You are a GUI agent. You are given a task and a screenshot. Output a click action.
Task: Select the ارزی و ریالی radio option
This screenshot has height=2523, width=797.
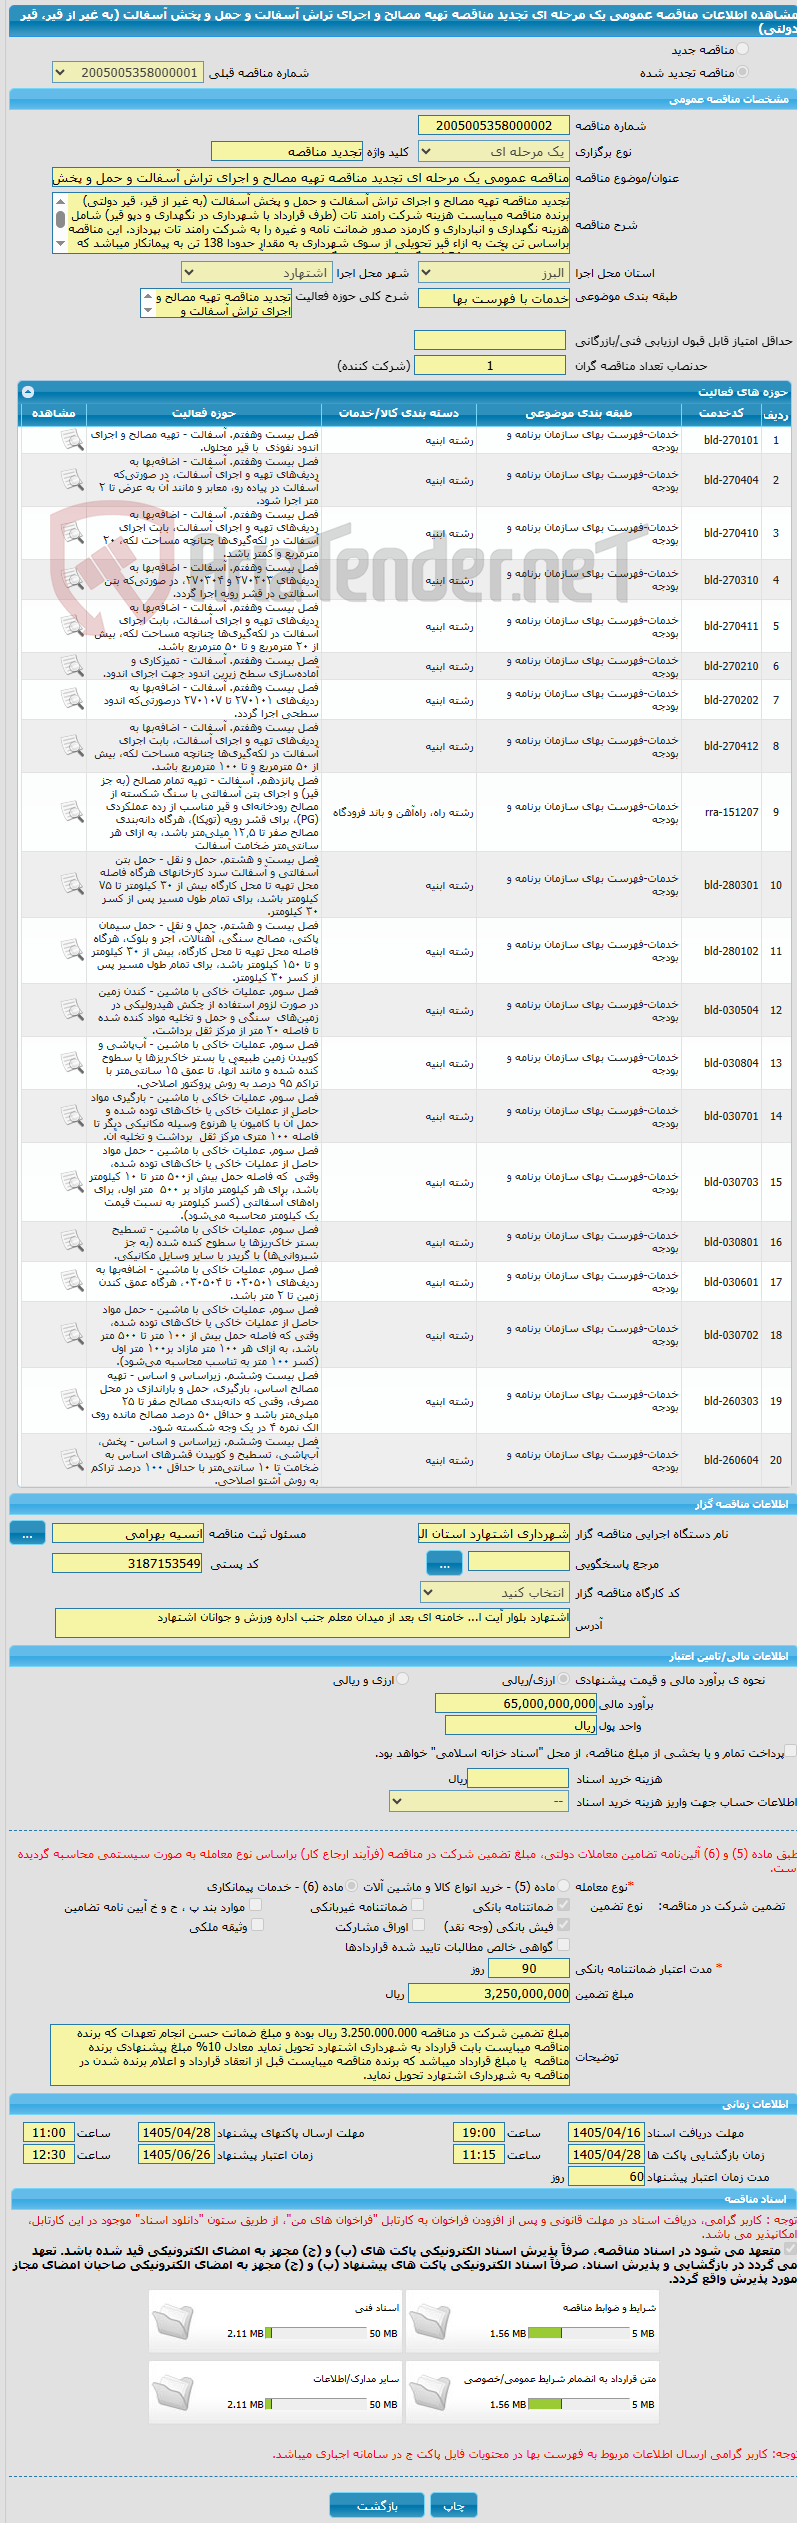403,1680
